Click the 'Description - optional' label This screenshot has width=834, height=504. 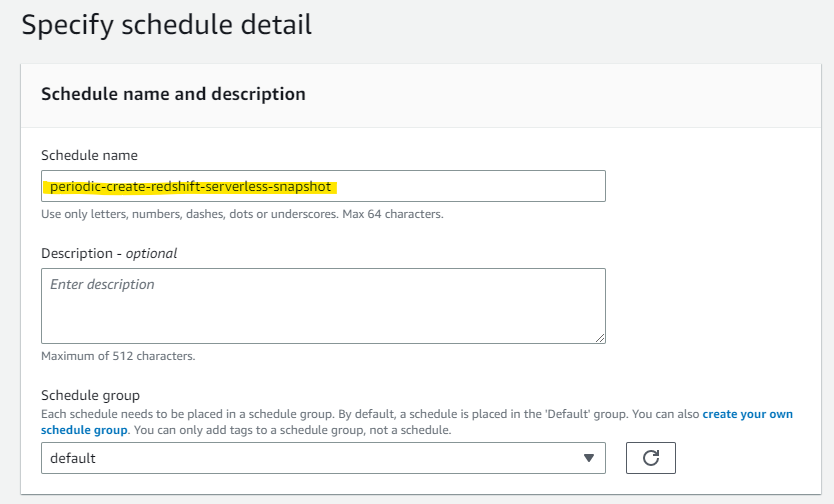pyautogui.click(x=108, y=253)
